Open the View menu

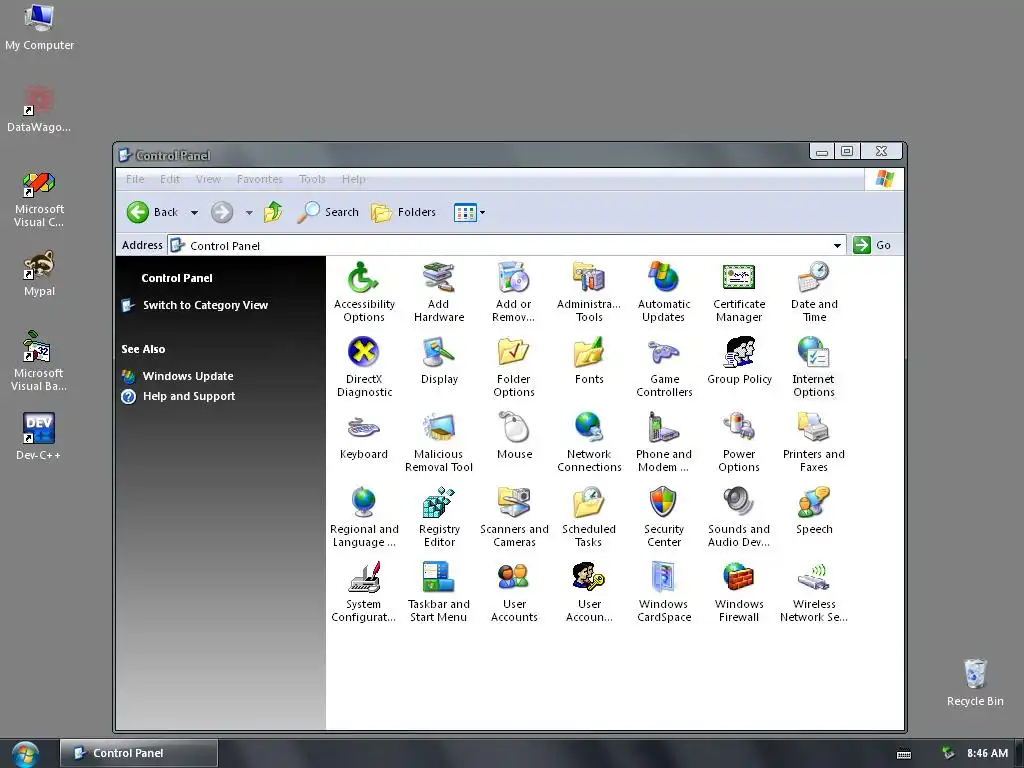pos(208,179)
